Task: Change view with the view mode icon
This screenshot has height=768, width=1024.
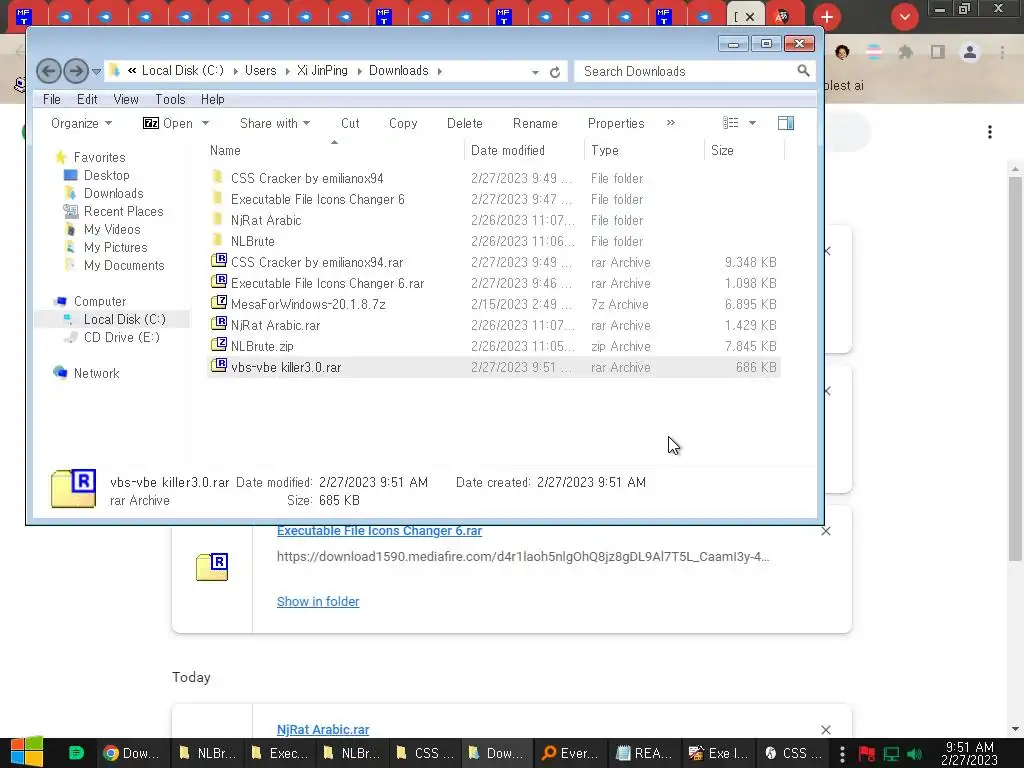Action: 730,123
